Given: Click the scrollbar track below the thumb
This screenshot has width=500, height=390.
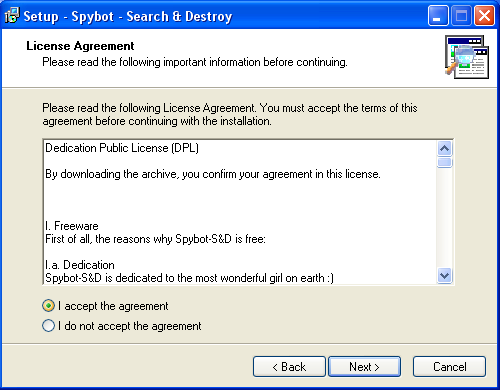Looking at the screenshot, I should [x=445, y=218].
